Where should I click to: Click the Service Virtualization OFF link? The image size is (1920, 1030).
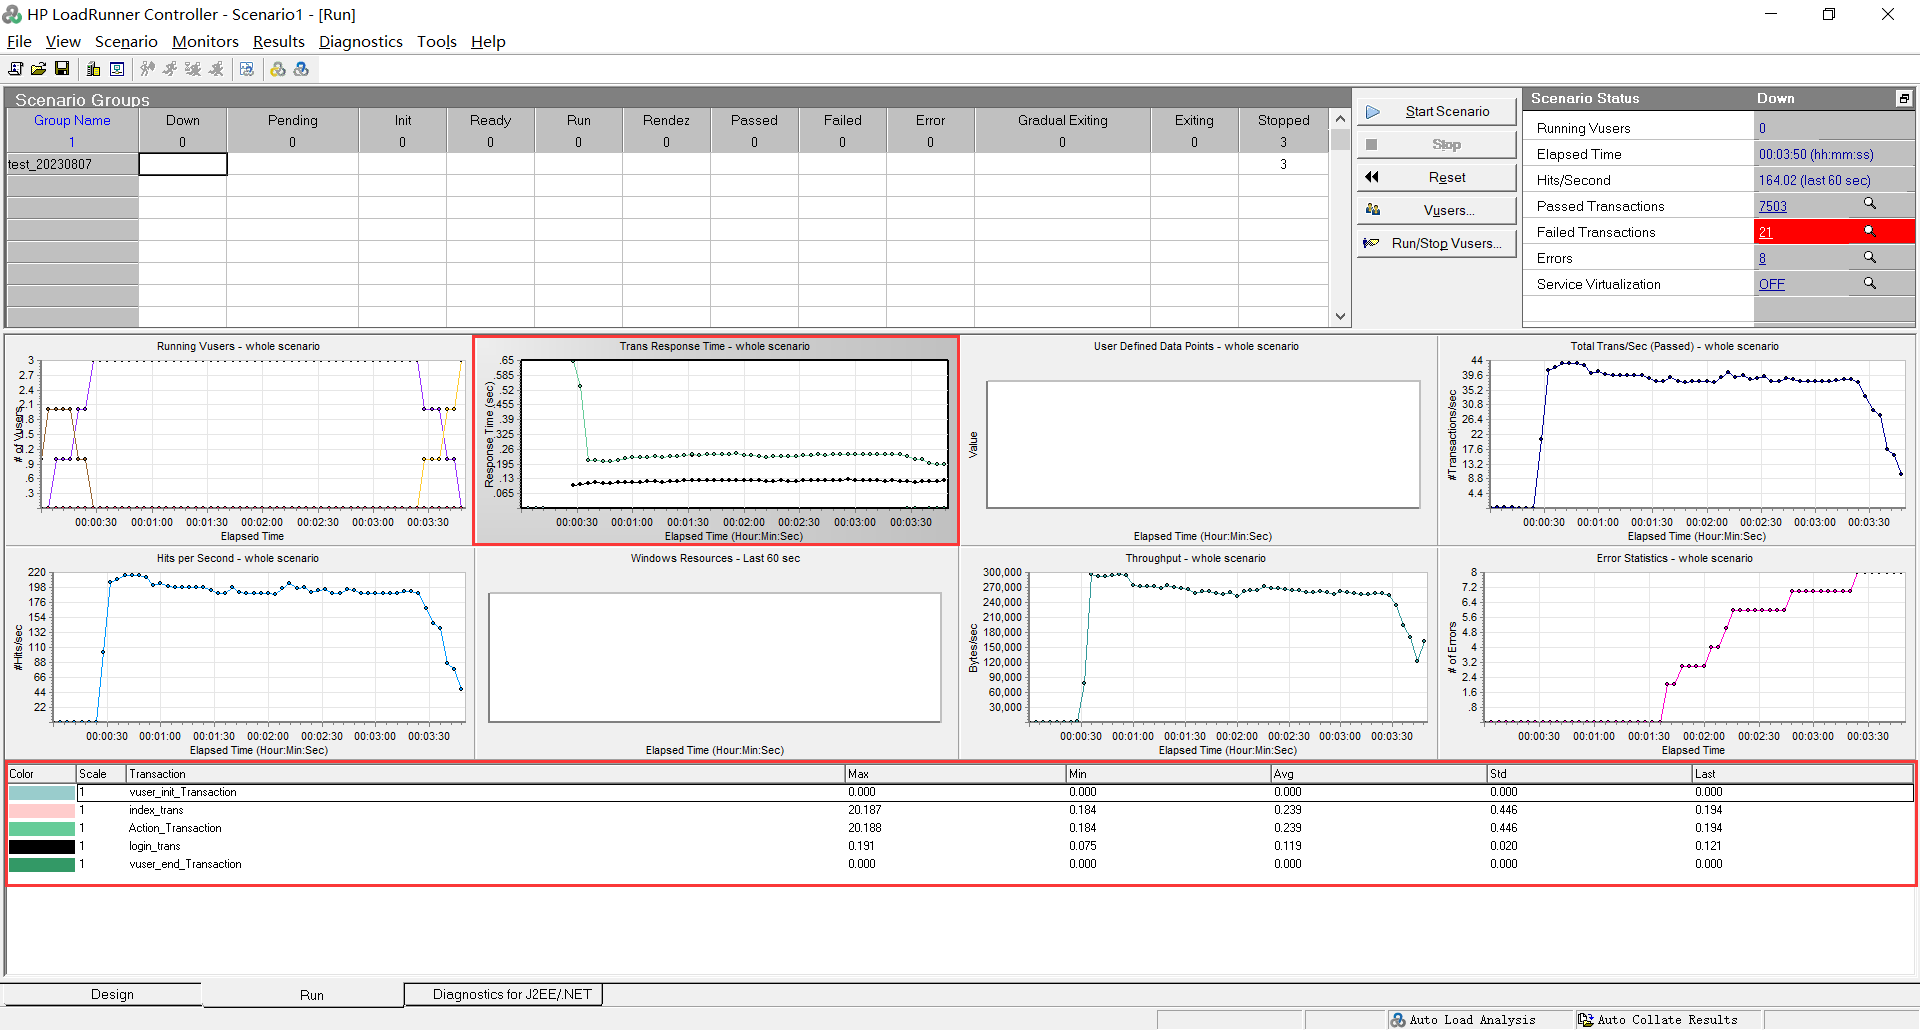(x=1771, y=284)
